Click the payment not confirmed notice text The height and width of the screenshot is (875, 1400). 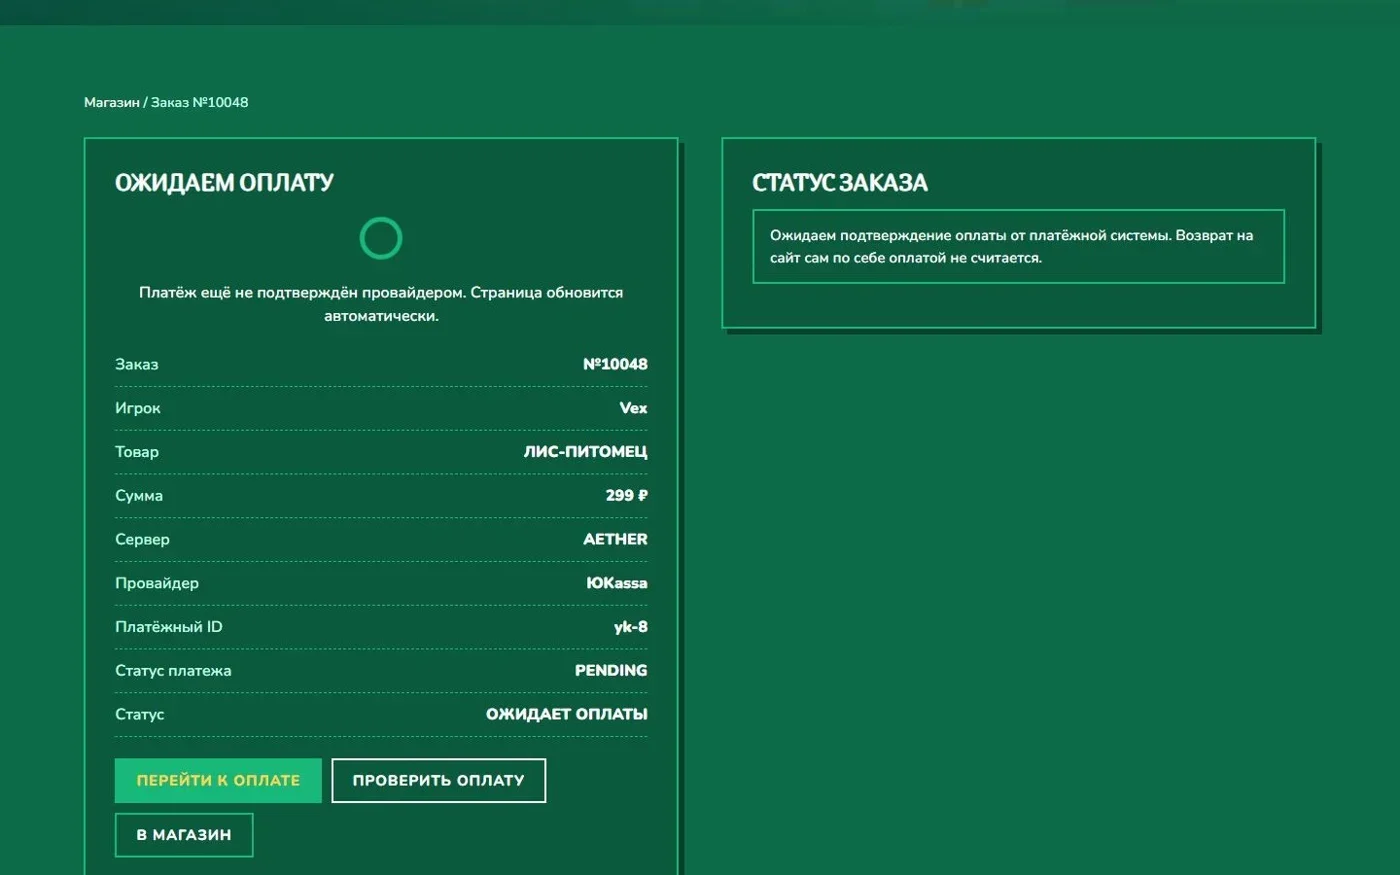click(381, 304)
